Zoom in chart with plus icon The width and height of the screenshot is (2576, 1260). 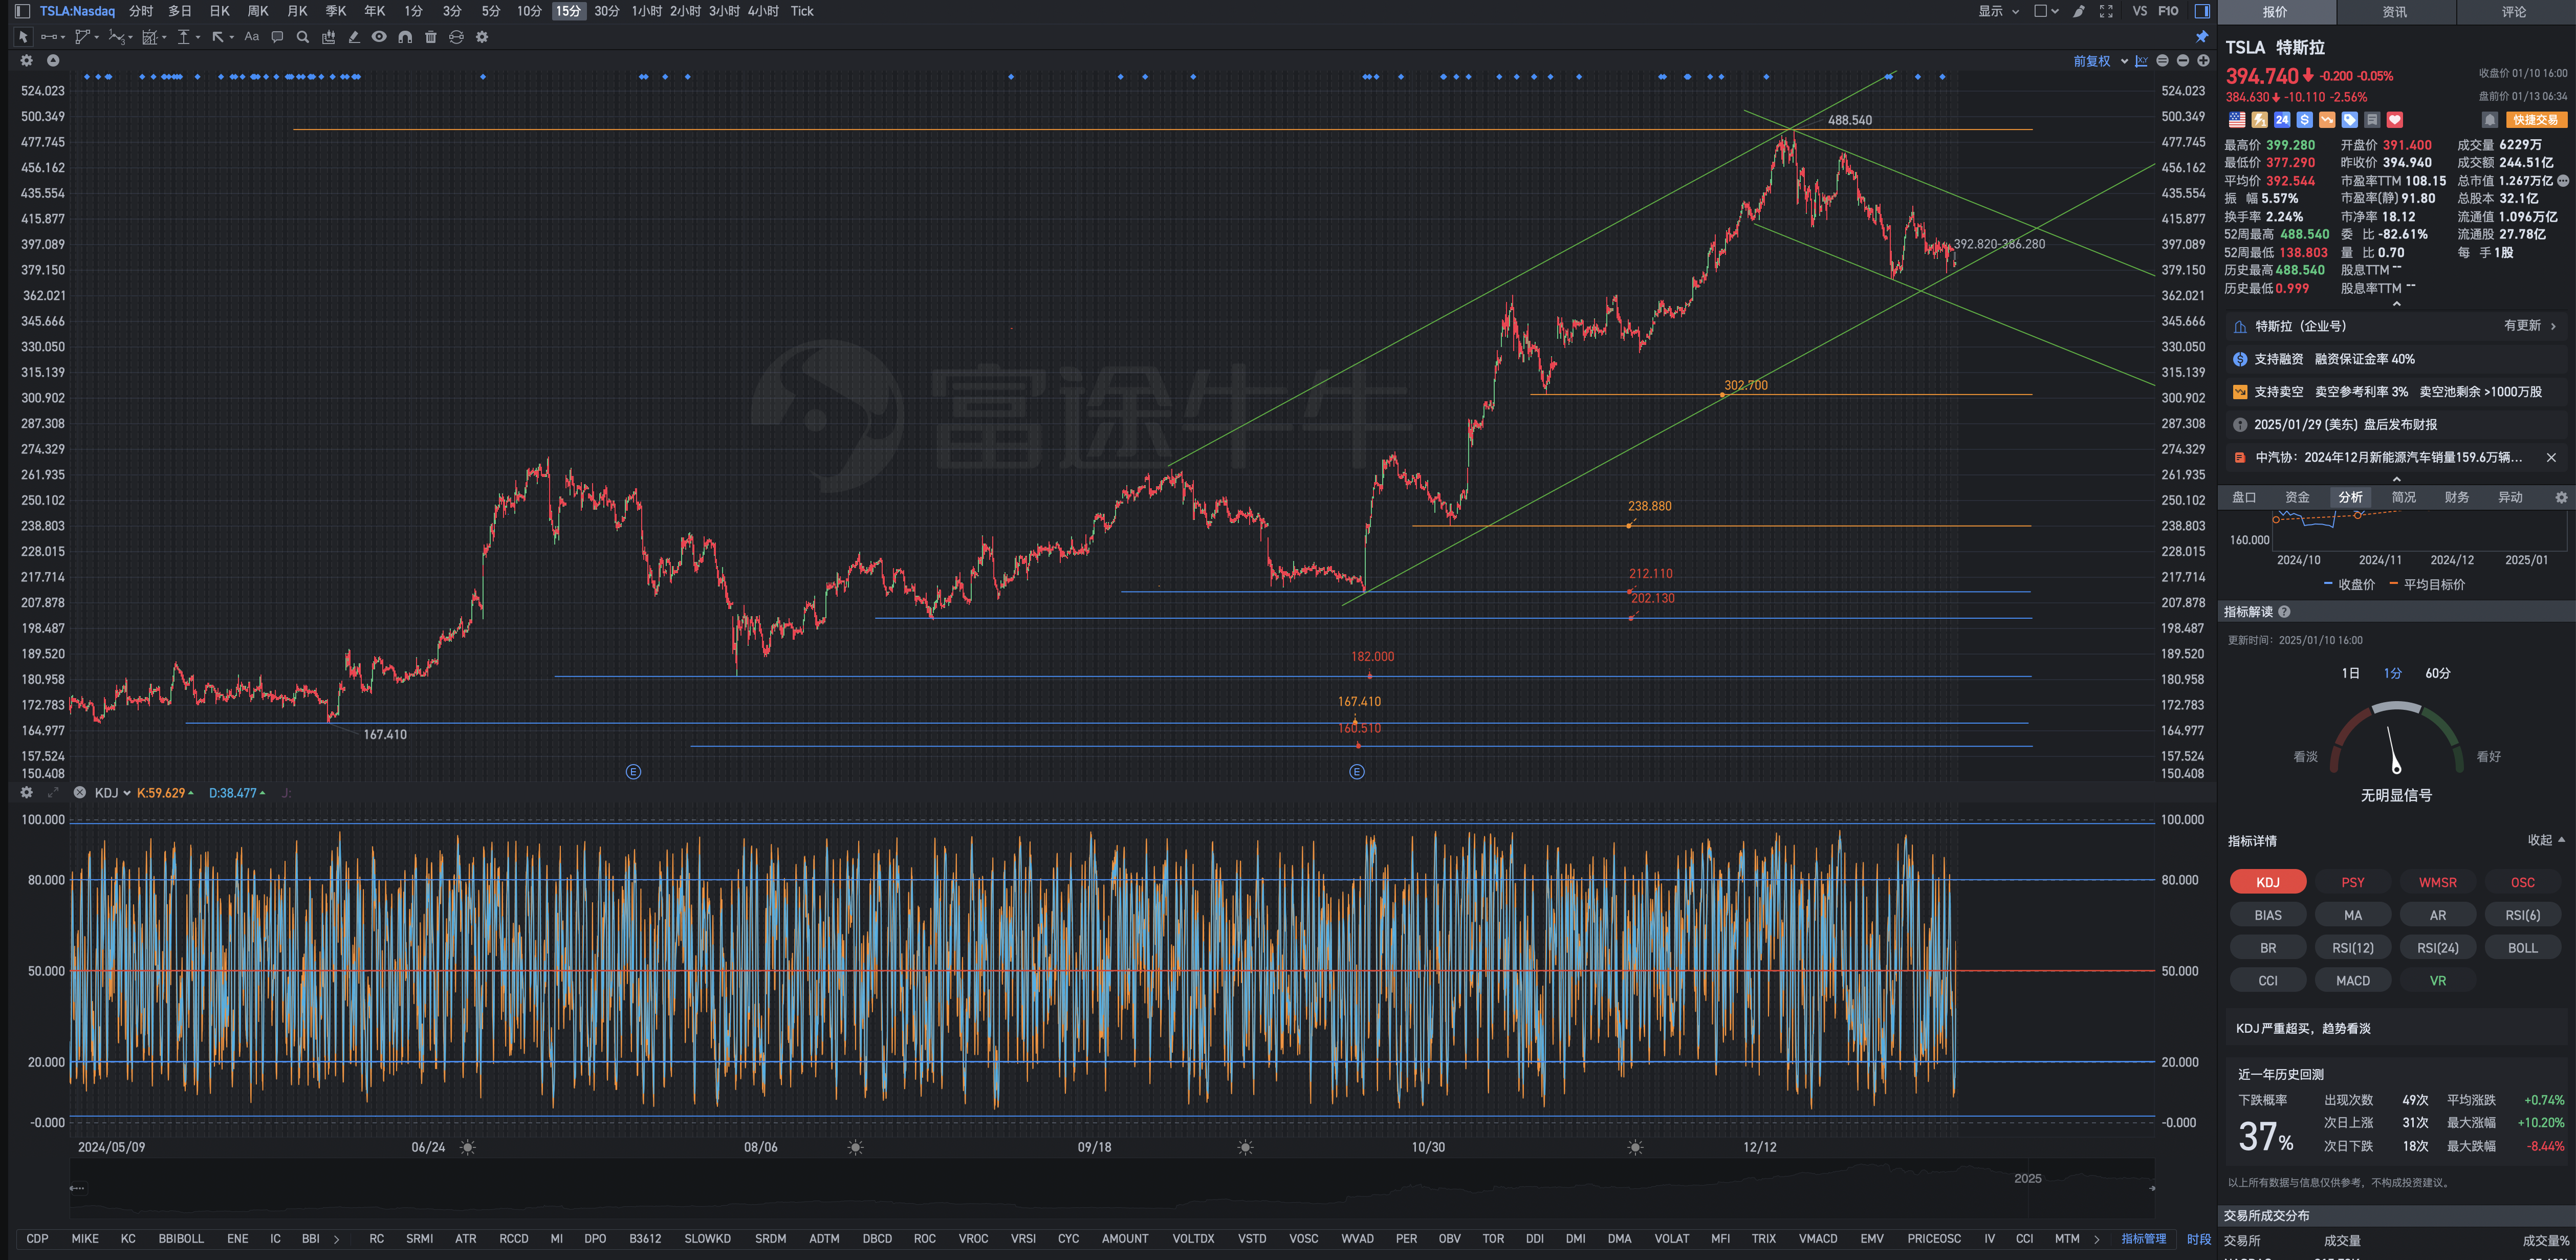pos(2203,61)
